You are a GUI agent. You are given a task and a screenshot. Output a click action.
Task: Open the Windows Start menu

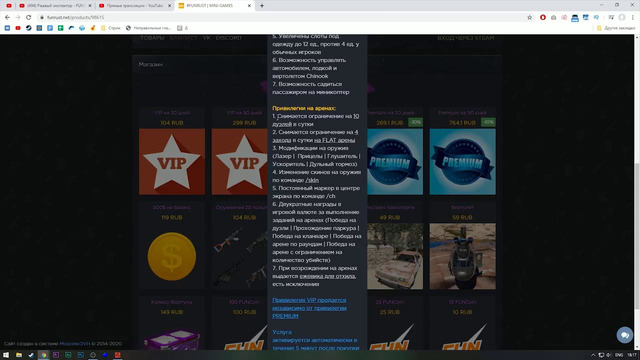tap(6, 355)
